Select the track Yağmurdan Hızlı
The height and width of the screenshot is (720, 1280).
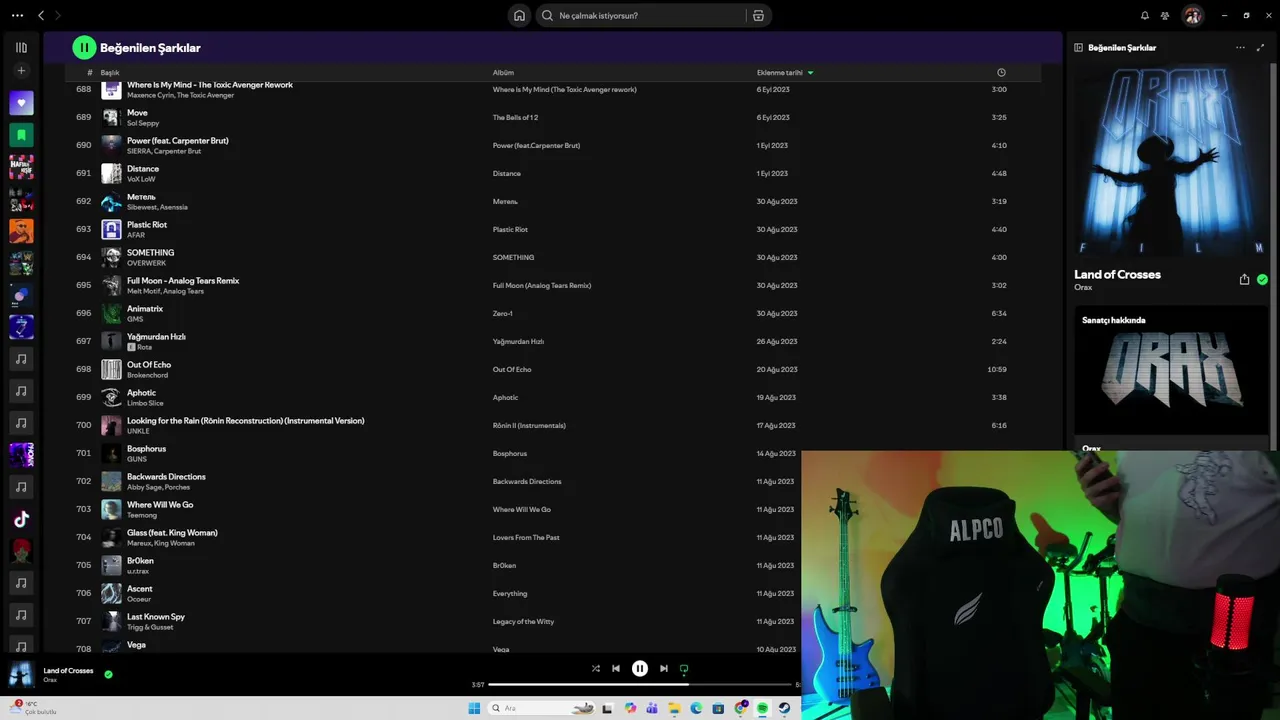[x=156, y=337]
